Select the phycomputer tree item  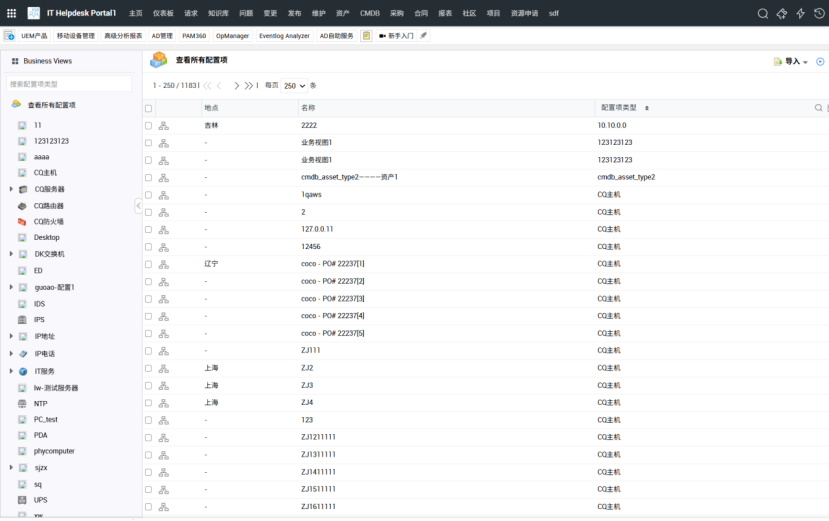click(x=54, y=452)
